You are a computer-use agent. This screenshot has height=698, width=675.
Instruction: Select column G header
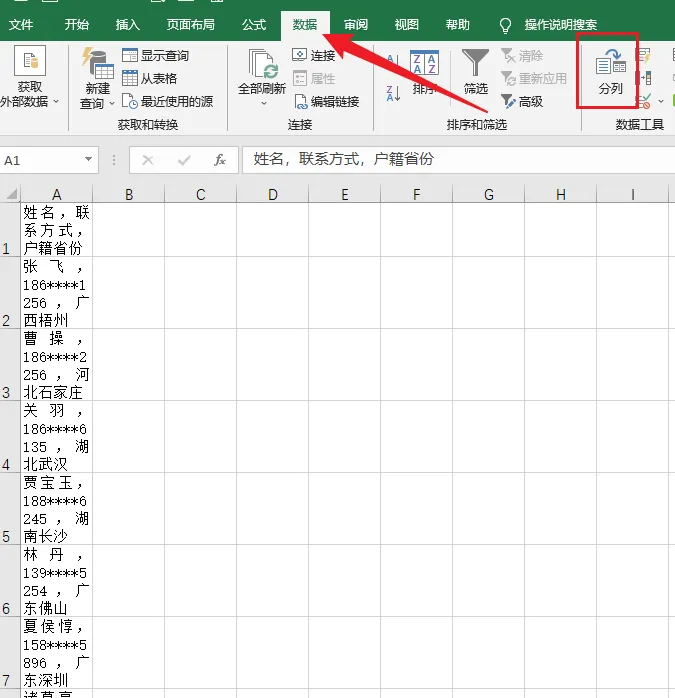pyautogui.click(x=488, y=194)
